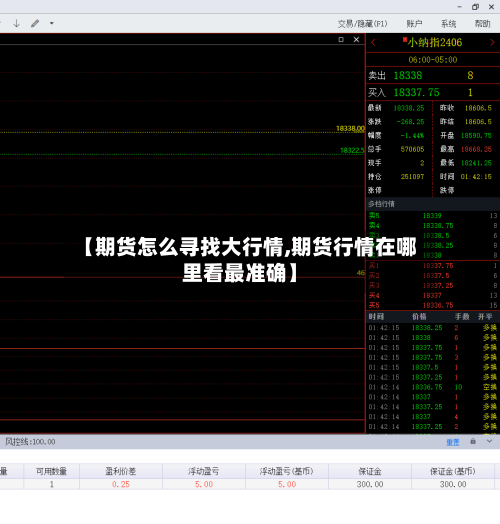Click the 卖出 price 18338
The width and height of the screenshot is (500, 524).
408,76
